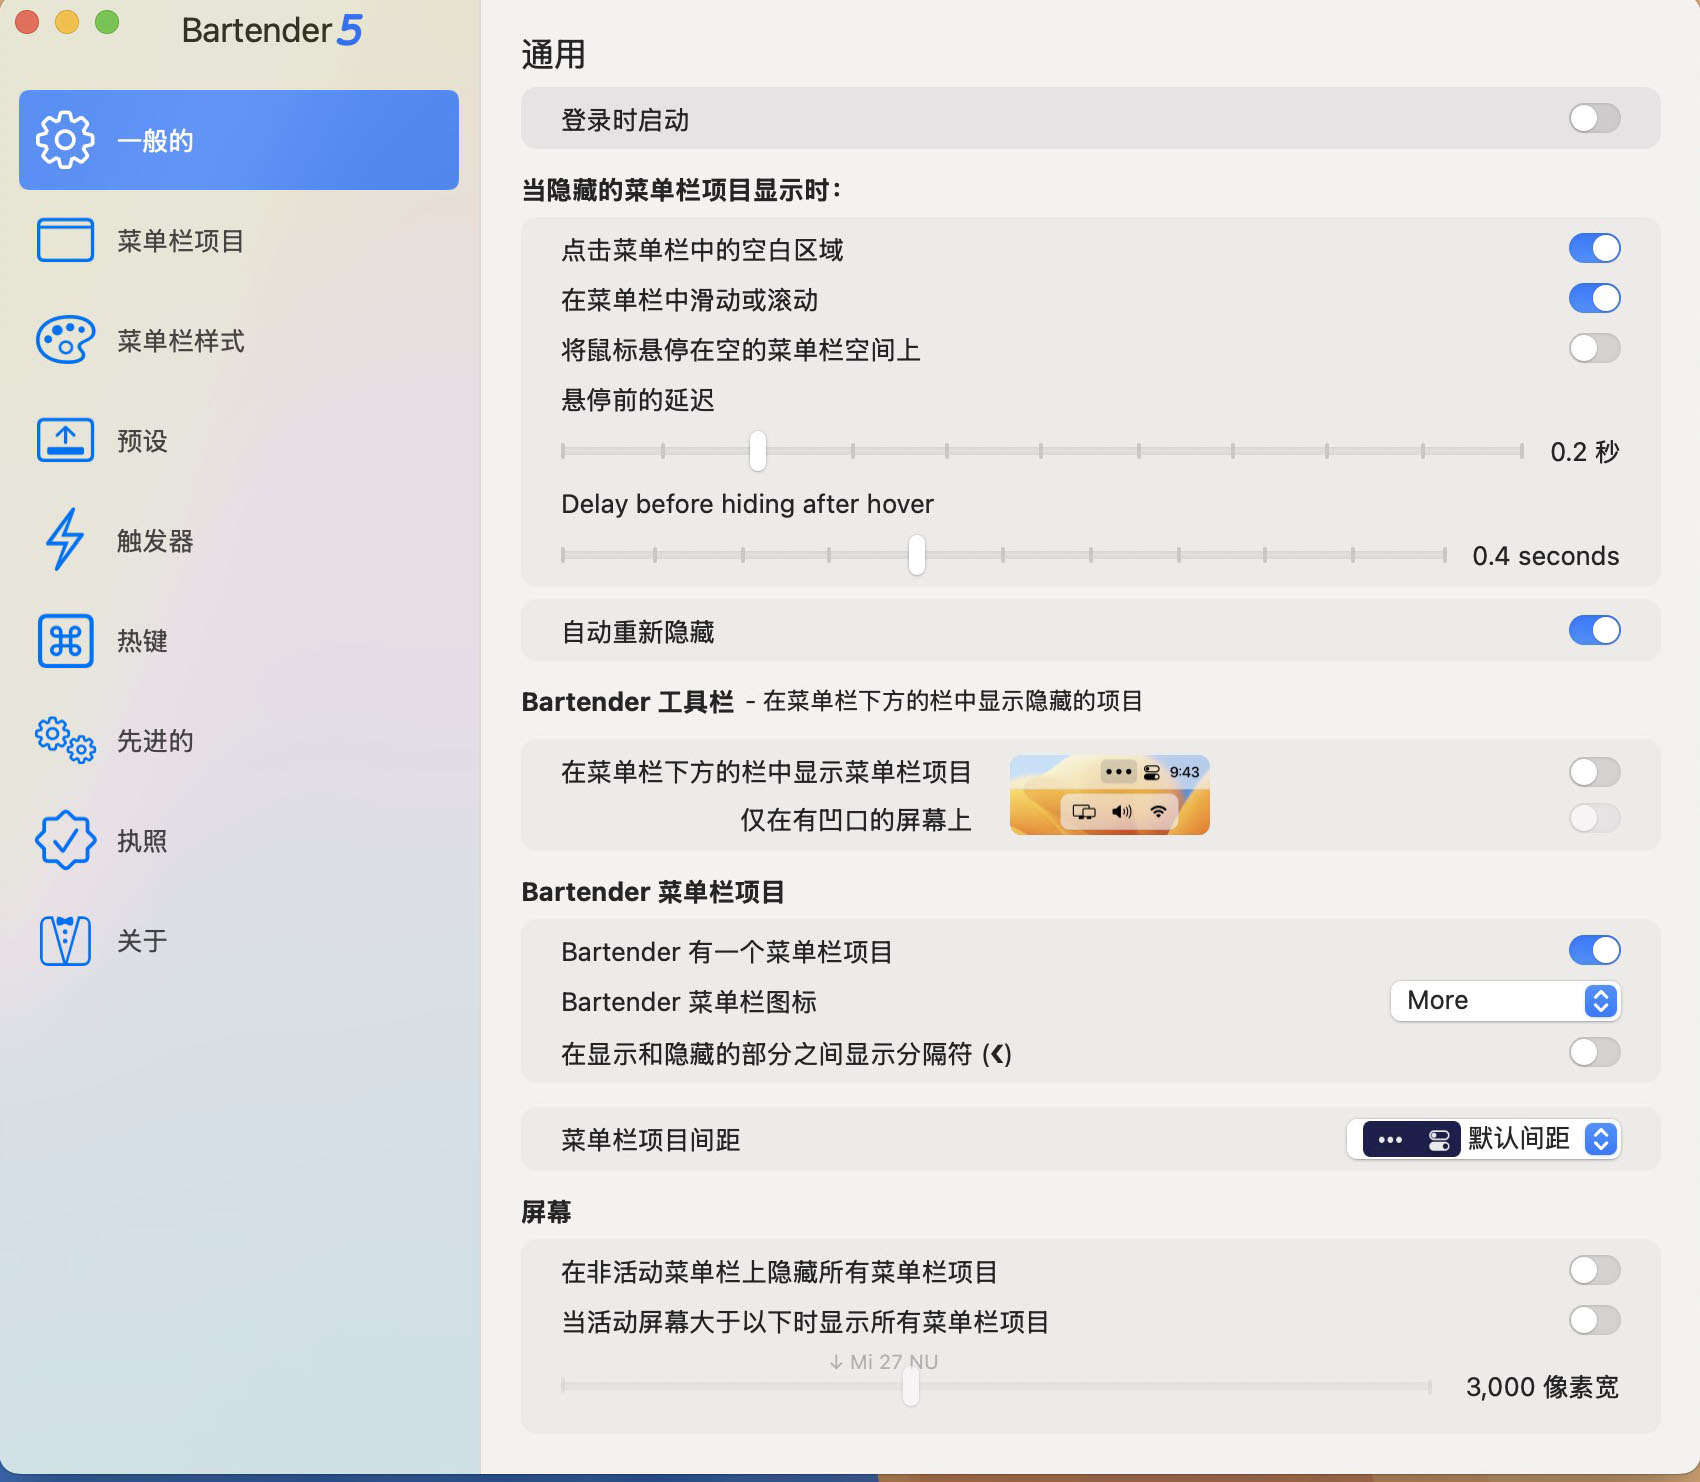Open the 先进的 section label
The image size is (1700, 1482).
(x=155, y=741)
